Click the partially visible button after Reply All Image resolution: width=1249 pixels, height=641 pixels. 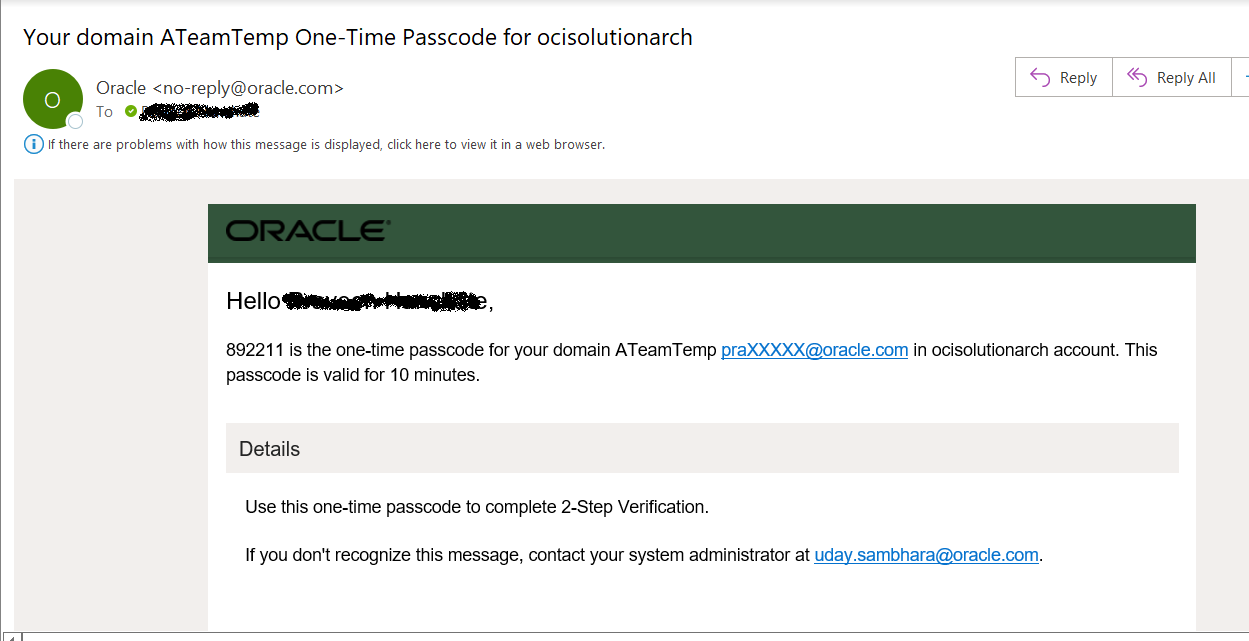pyautogui.click(x=1242, y=78)
